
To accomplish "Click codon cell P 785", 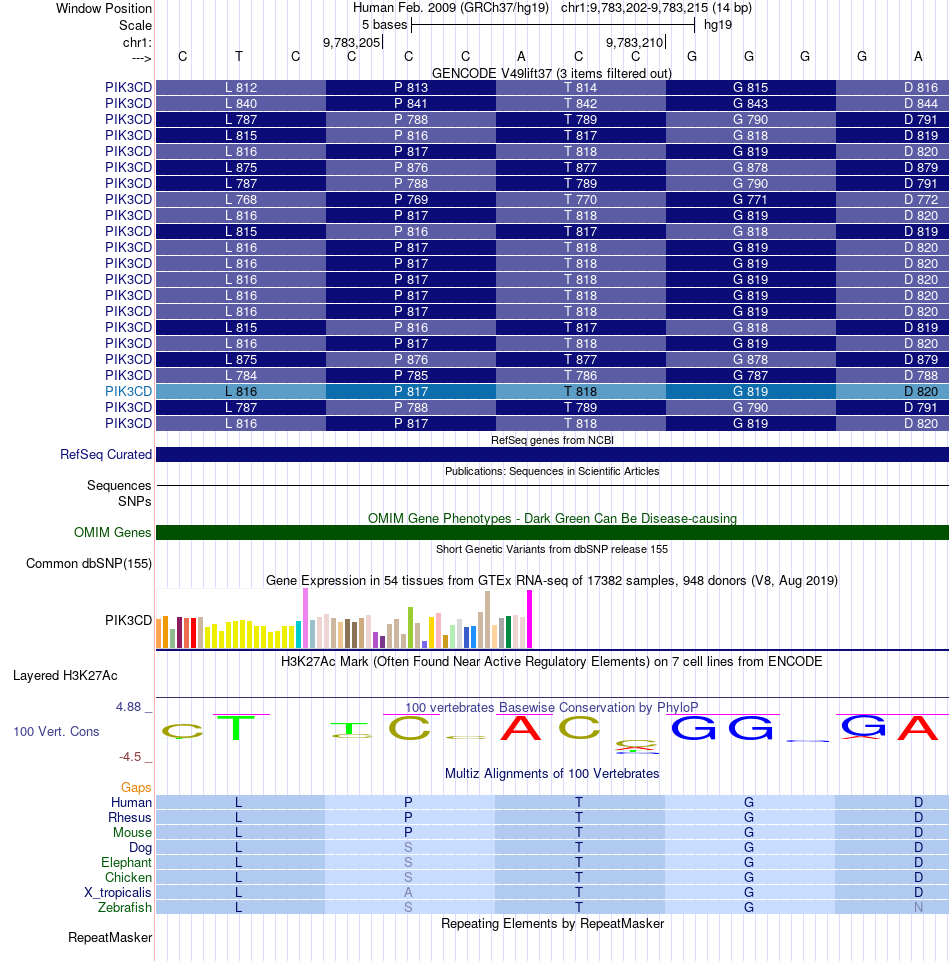I will [411, 375].
